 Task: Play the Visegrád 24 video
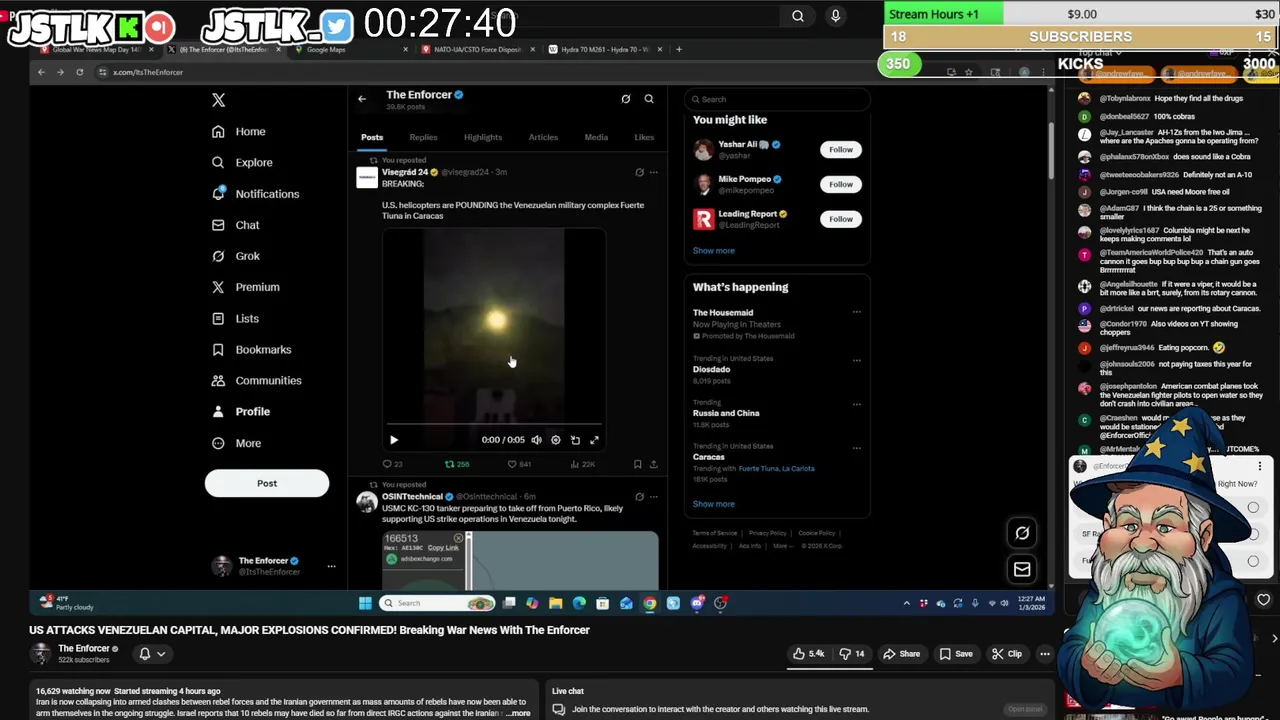tap(394, 440)
